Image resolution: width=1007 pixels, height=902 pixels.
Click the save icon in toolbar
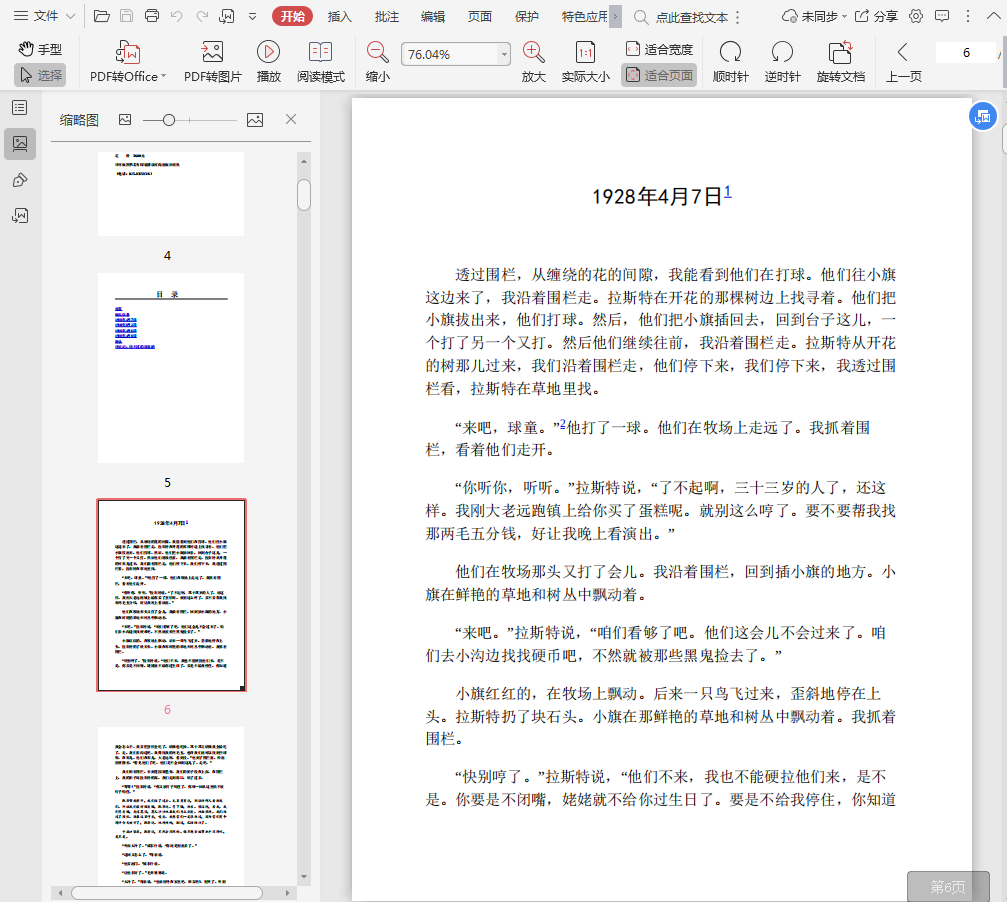pos(127,16)
